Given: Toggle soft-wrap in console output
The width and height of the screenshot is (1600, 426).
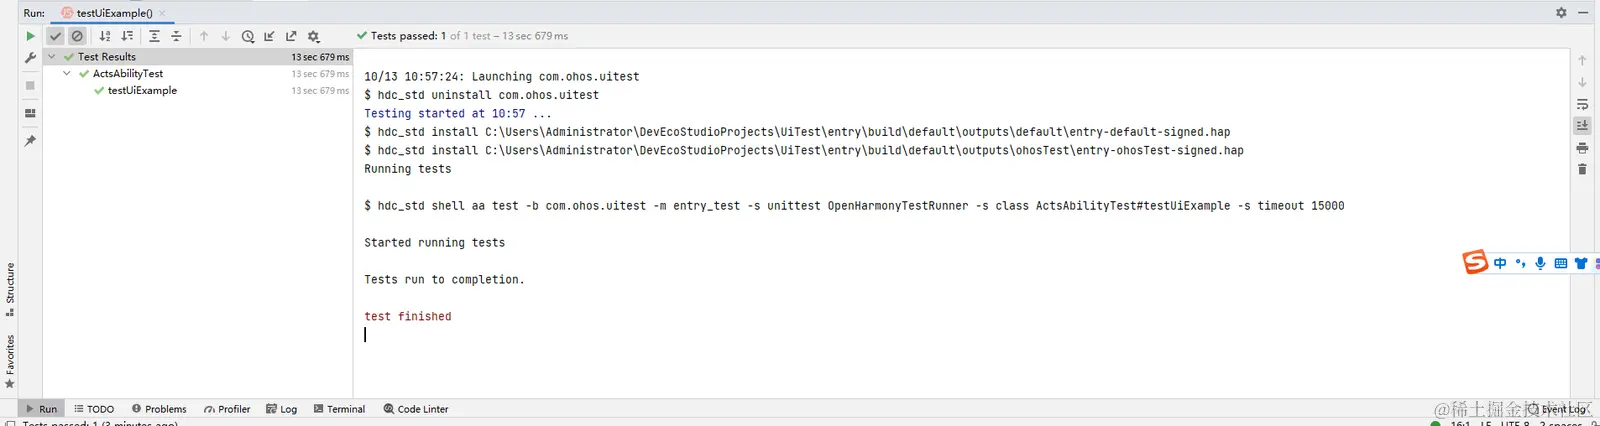Looking at the screenshot, I should 1582,104.
